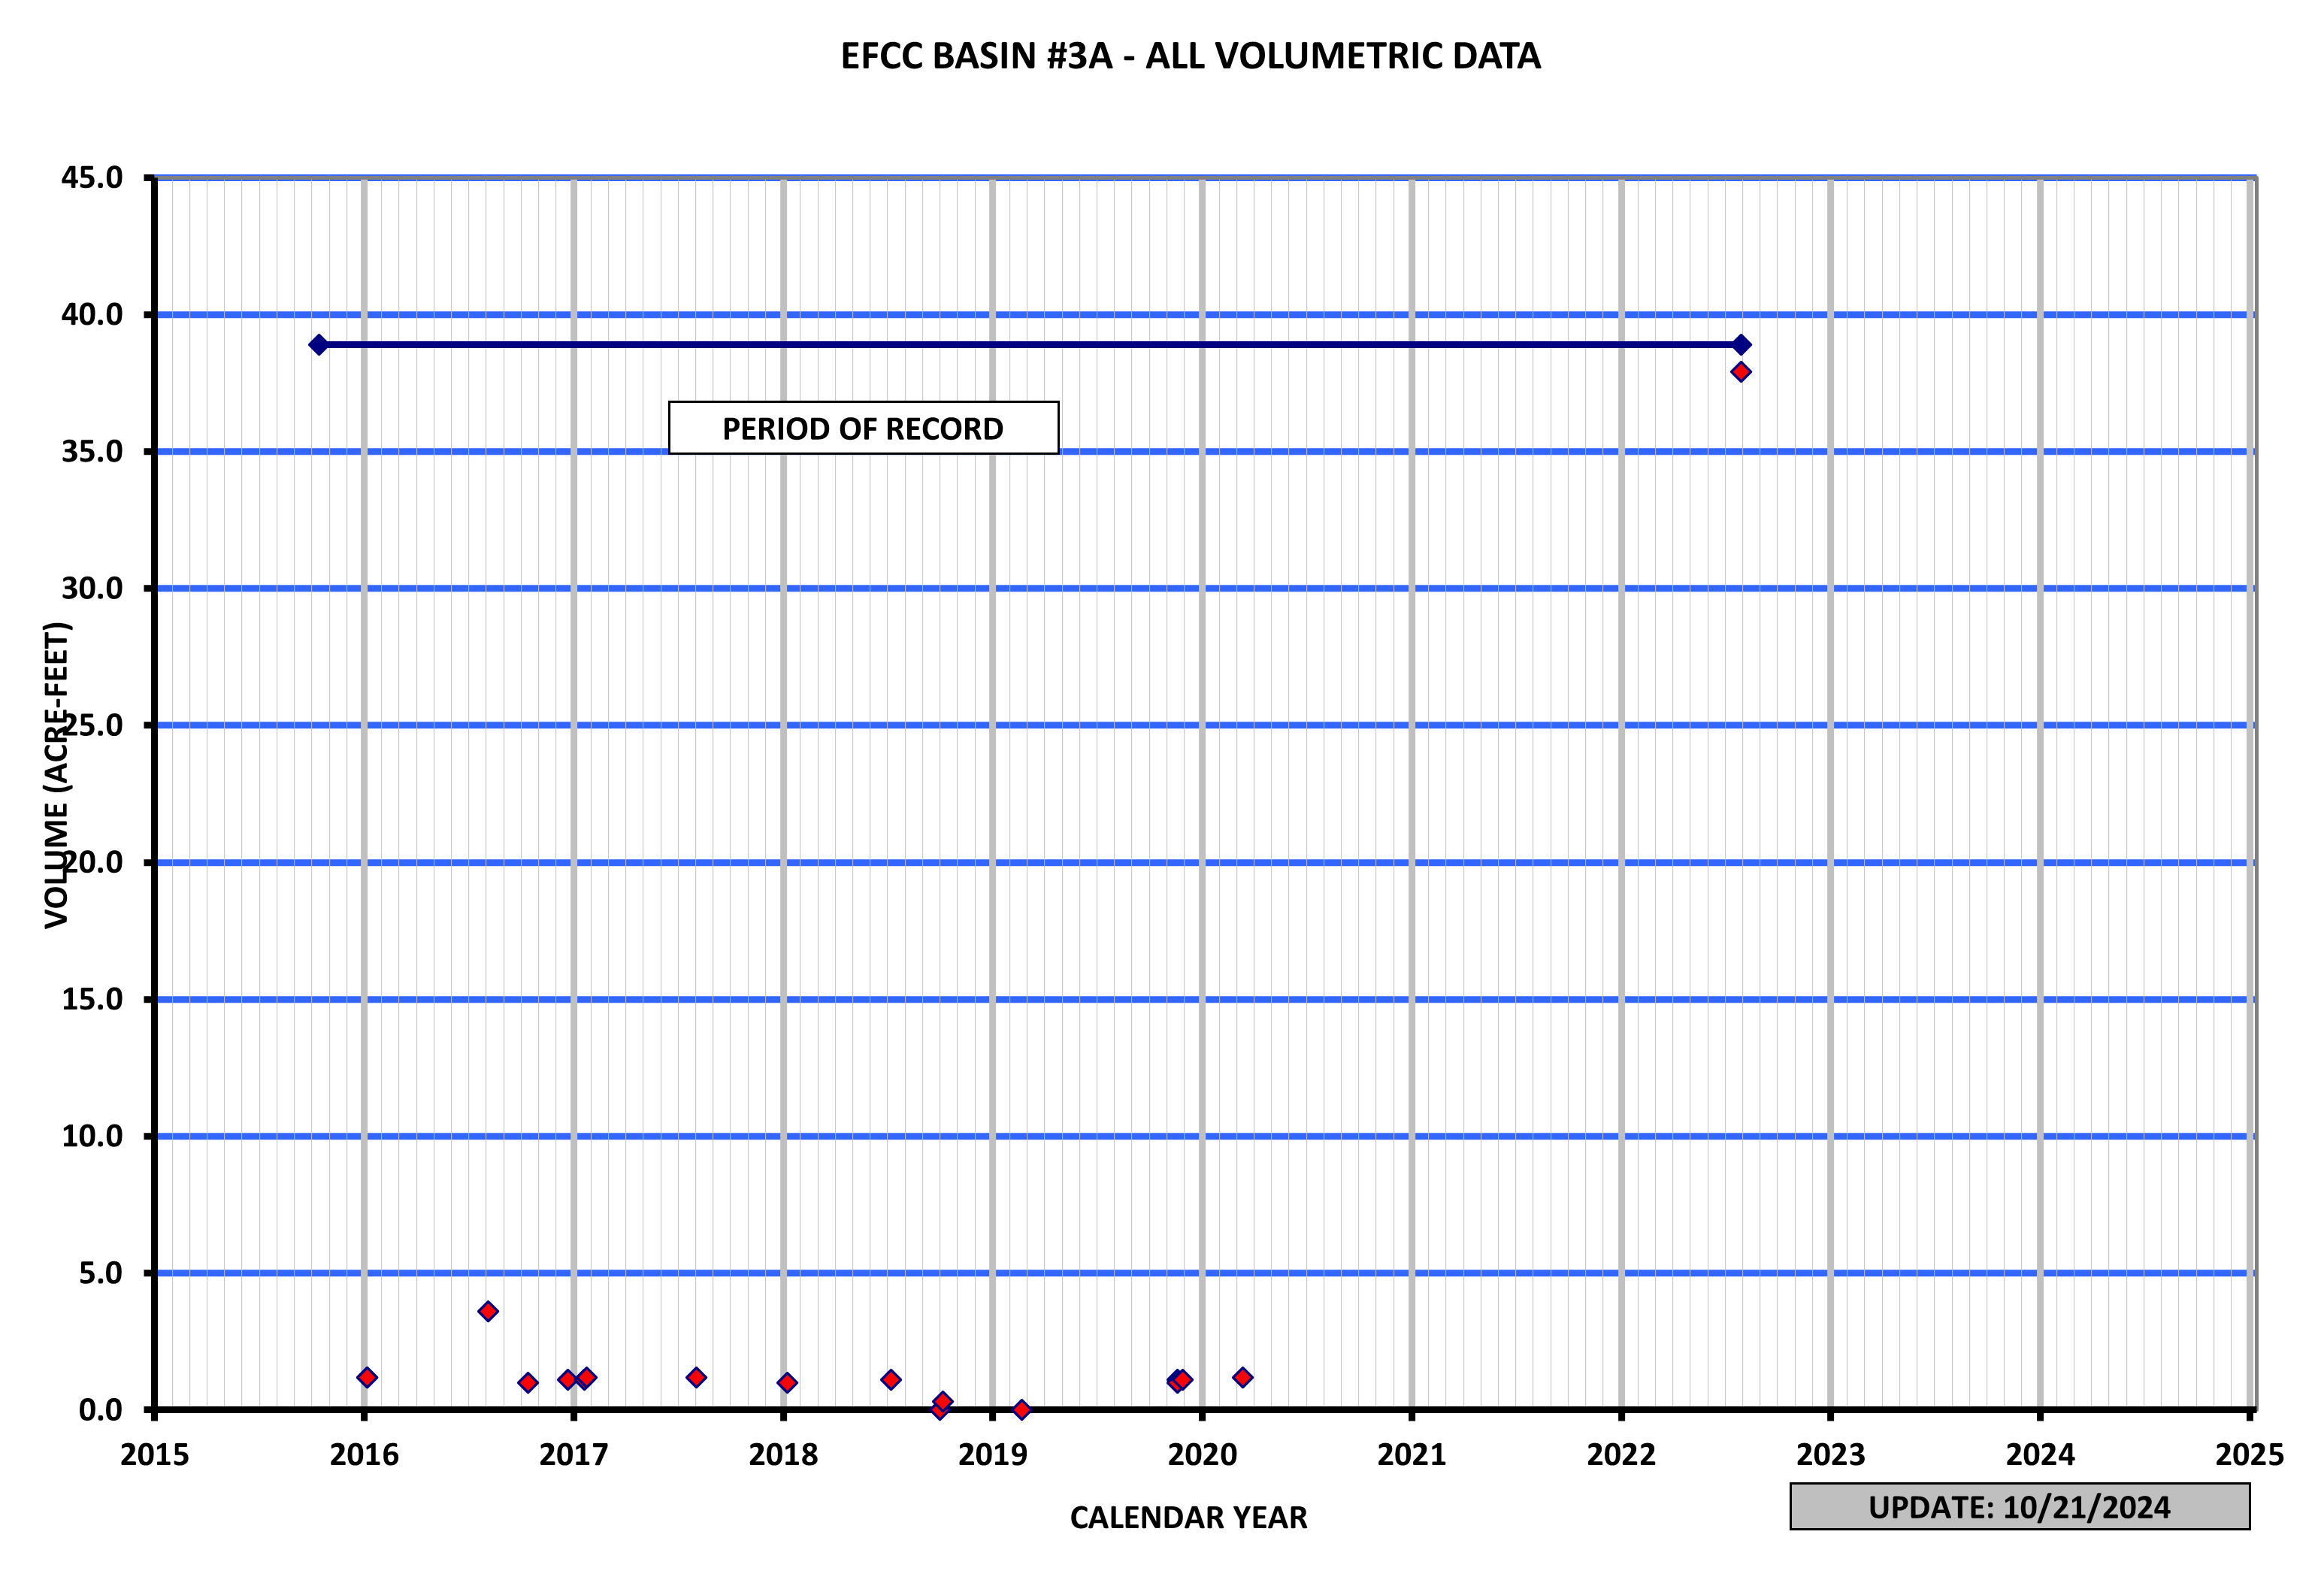
Task: Select the navy diamond at the period end, 2022
Action: [x=1741, y=345]
